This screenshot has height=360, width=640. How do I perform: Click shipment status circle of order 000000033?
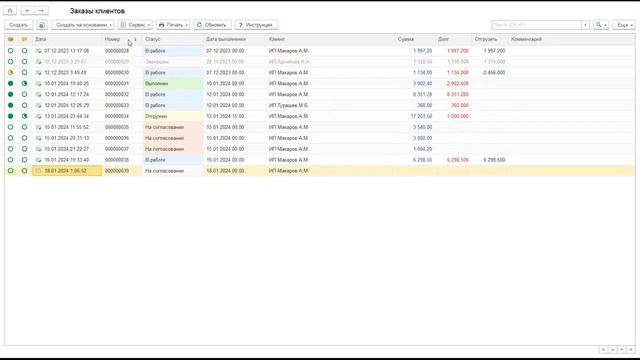coord(24,105)
